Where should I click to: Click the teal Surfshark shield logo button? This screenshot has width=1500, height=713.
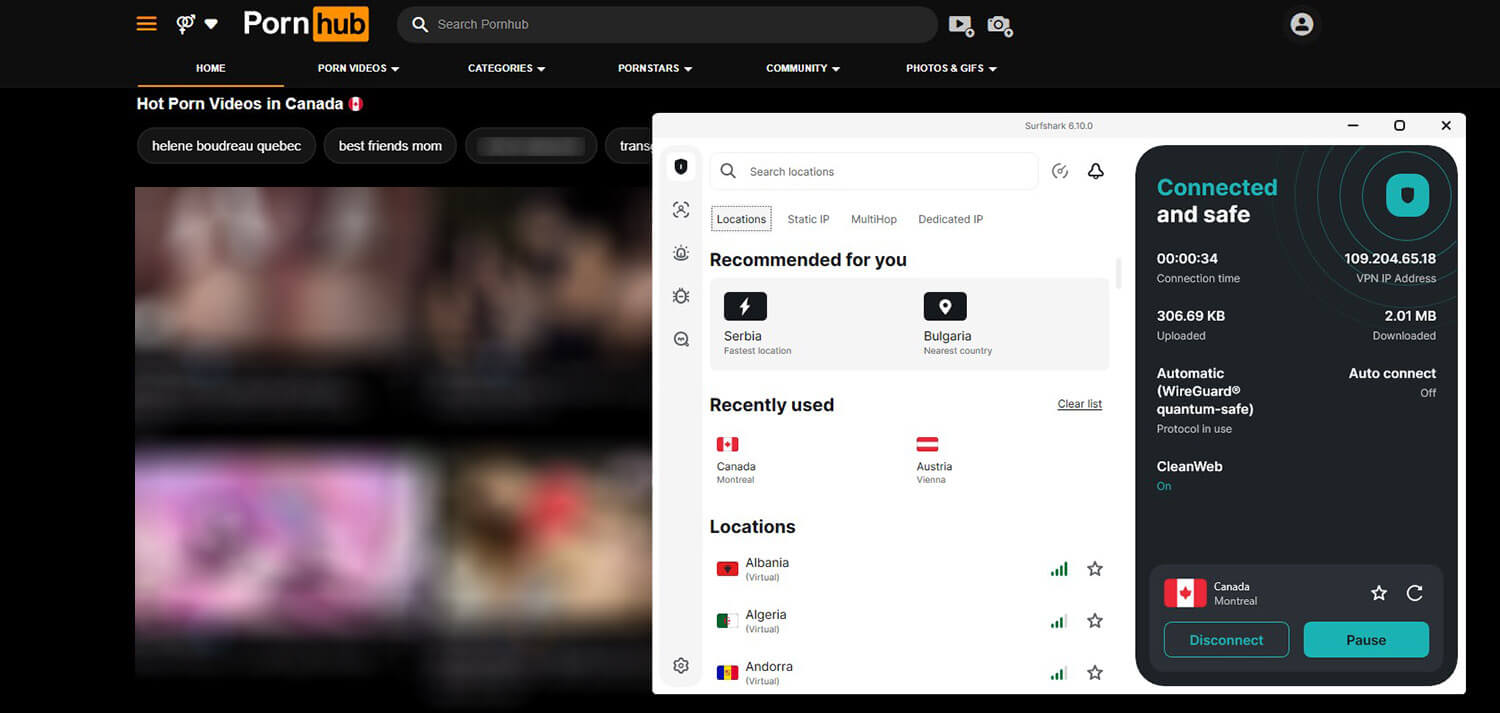1407,195
